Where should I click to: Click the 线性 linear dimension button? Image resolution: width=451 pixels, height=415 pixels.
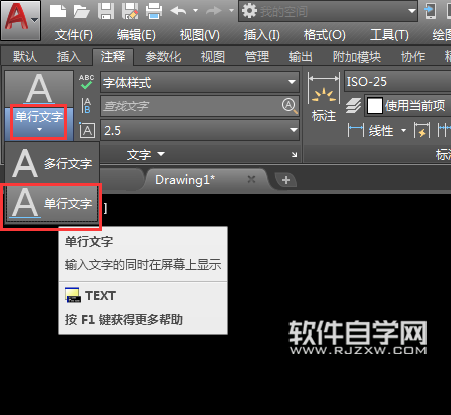(x=370, y=130)
